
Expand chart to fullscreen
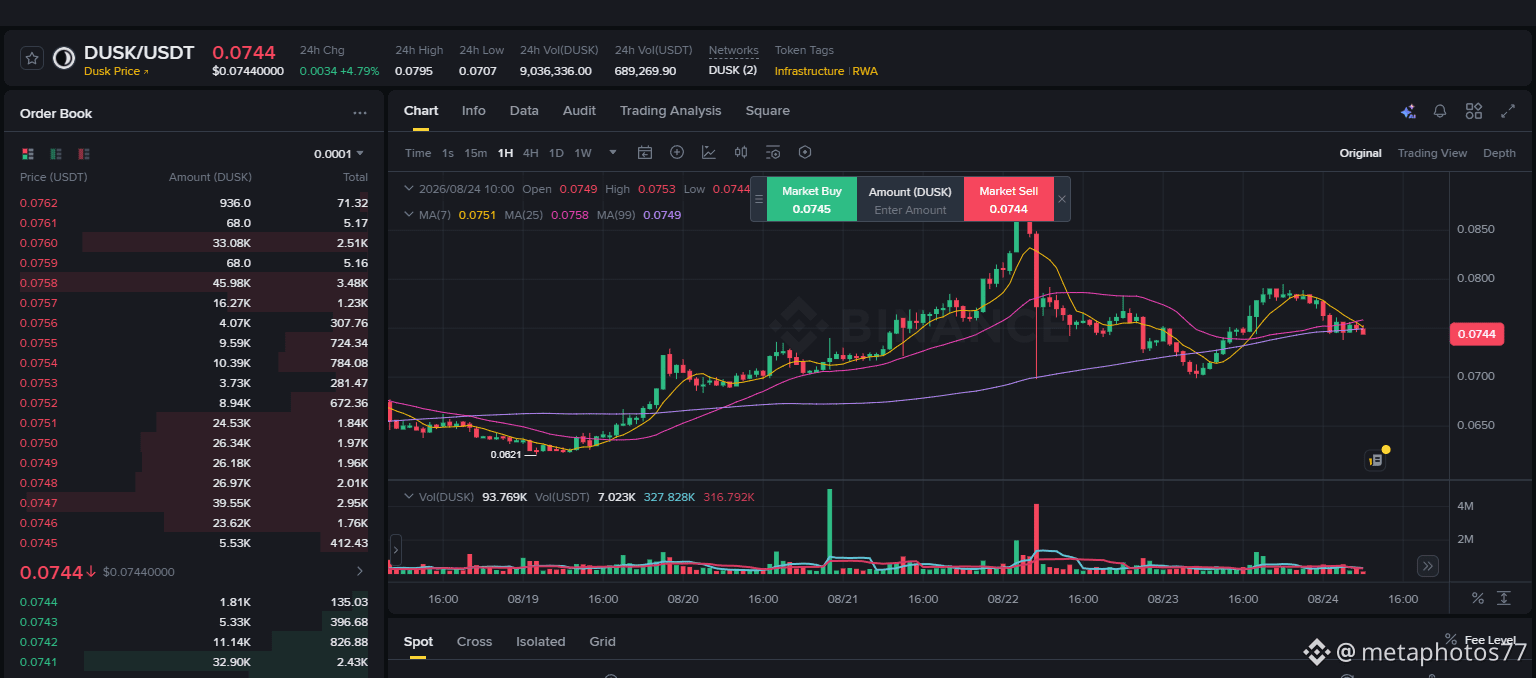click(1508, 112)
